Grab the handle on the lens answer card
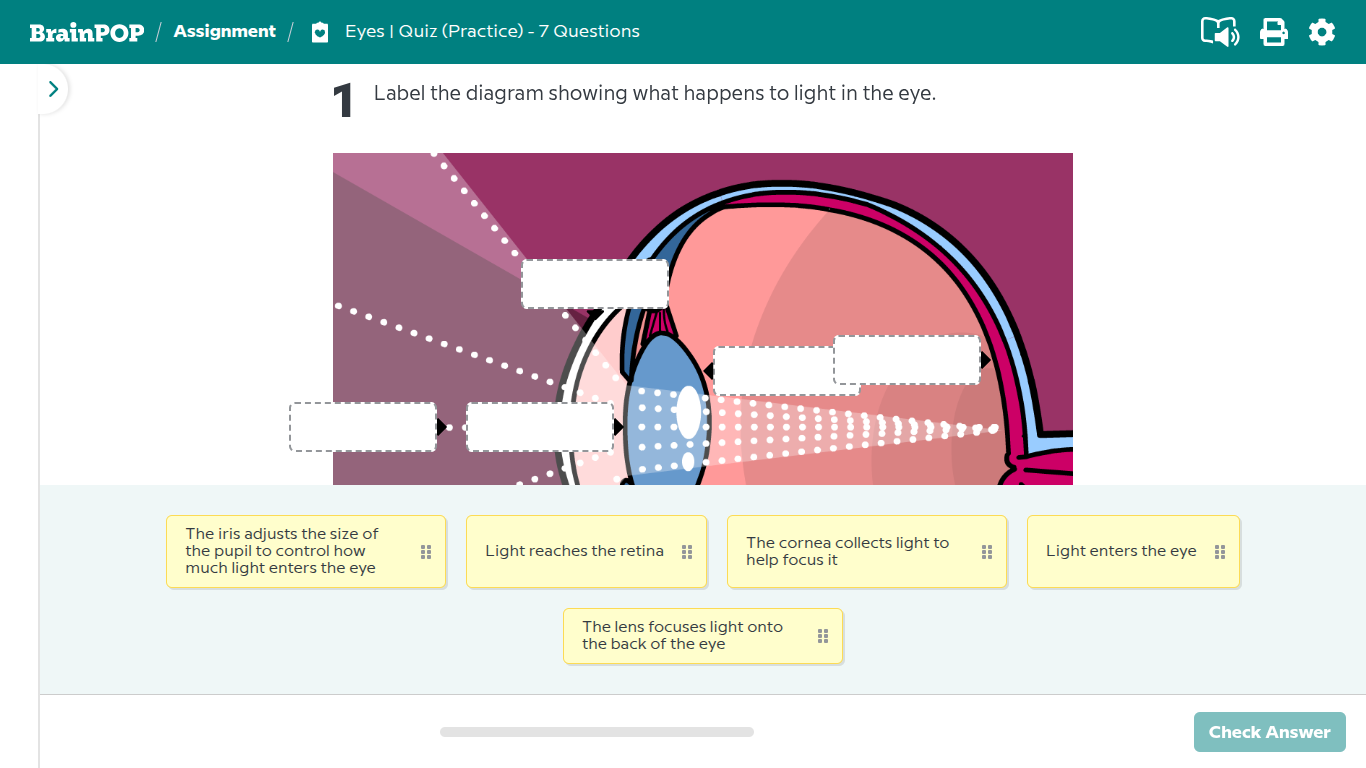The height and width of the screenshot is (768, 1366). (x=821, y=635)
